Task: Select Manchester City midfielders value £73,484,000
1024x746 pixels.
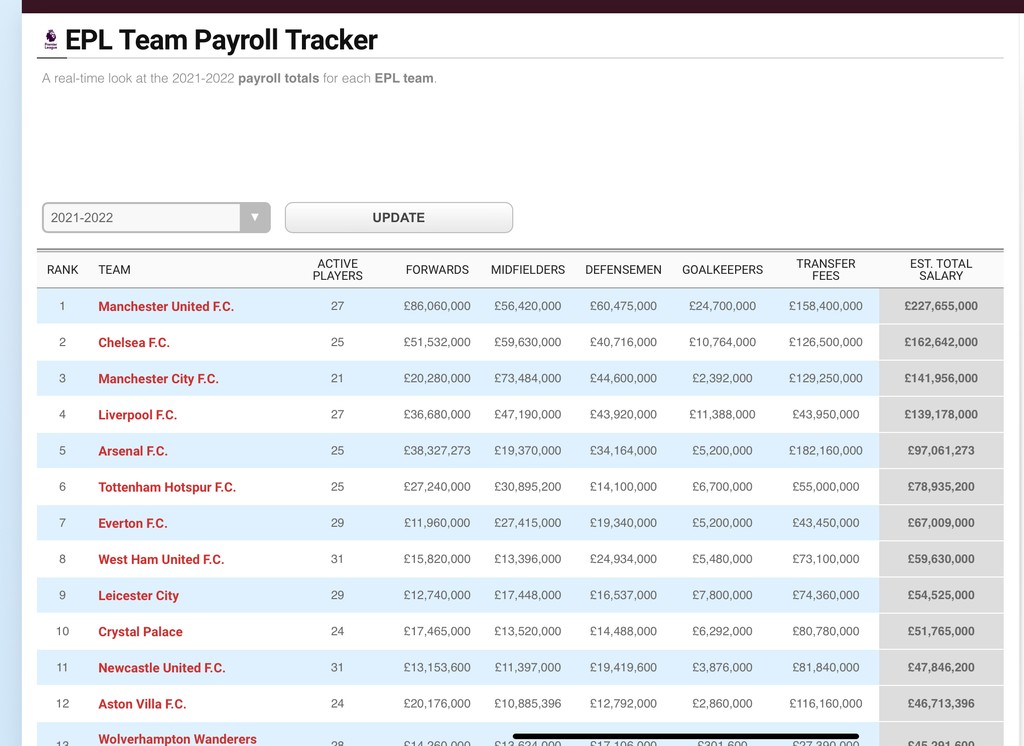Action: (x=528, y=378)
